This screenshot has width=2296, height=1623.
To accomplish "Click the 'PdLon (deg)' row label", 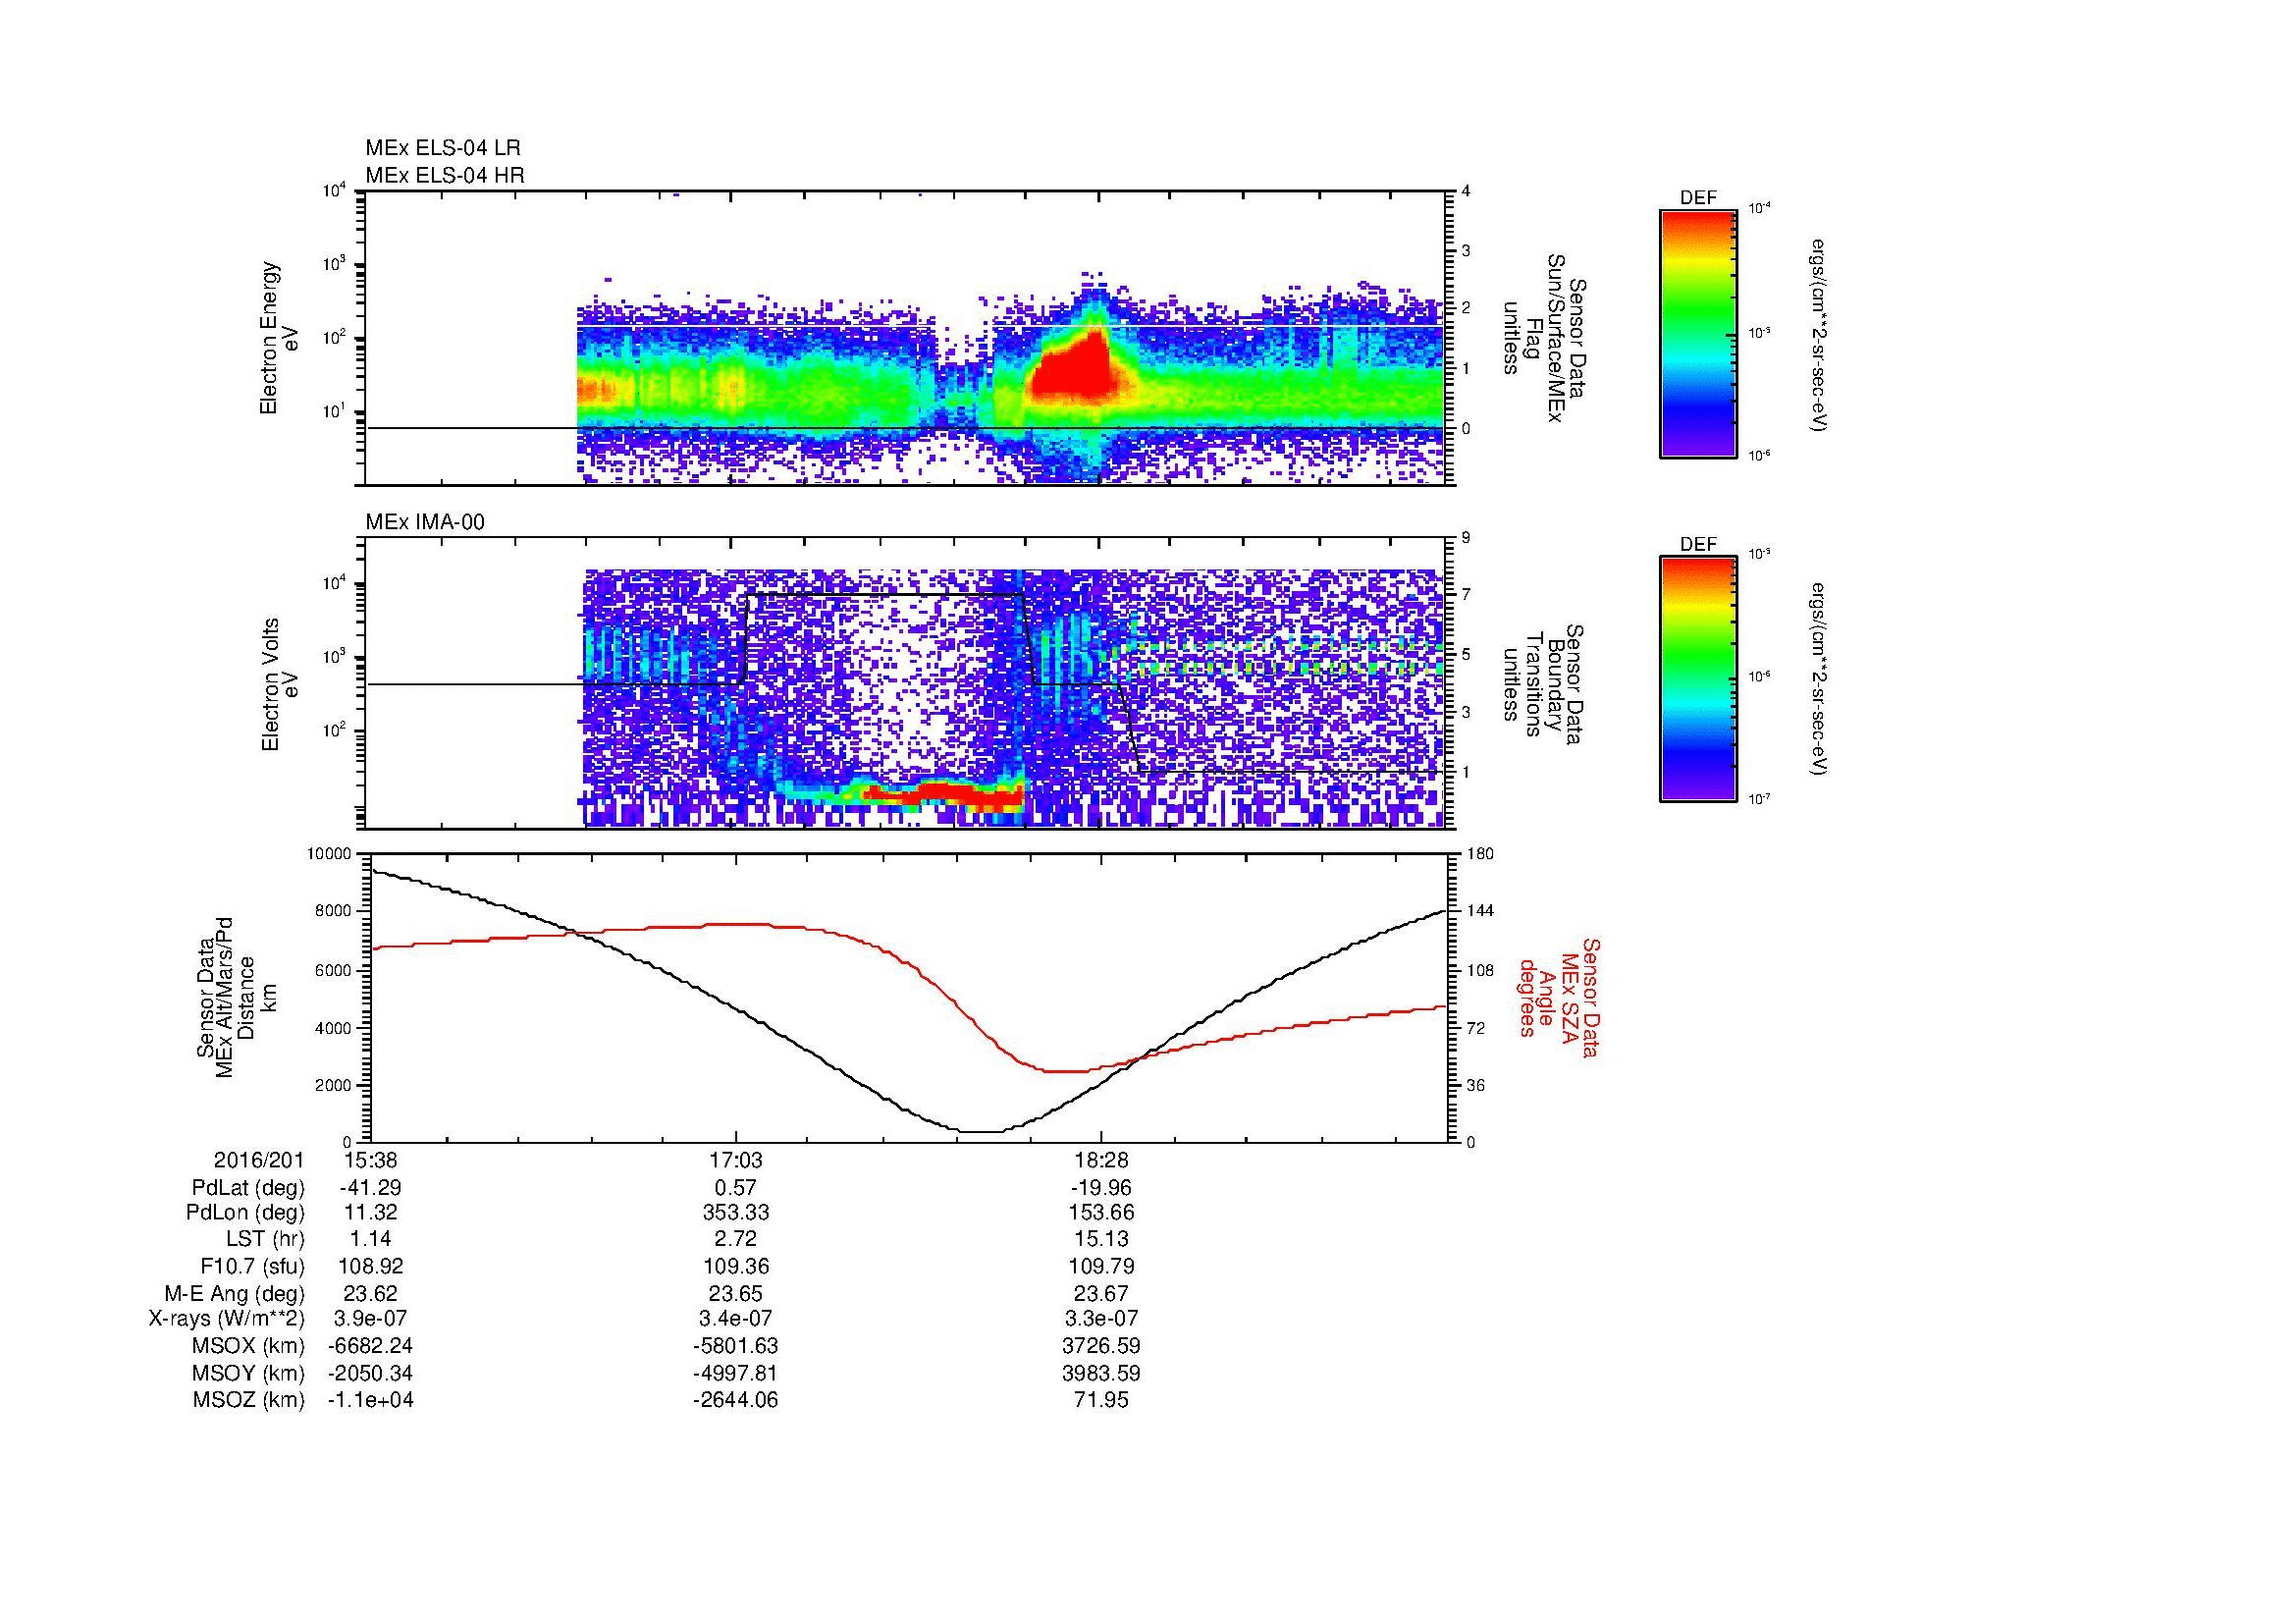I will click(x=245, y=1214).
